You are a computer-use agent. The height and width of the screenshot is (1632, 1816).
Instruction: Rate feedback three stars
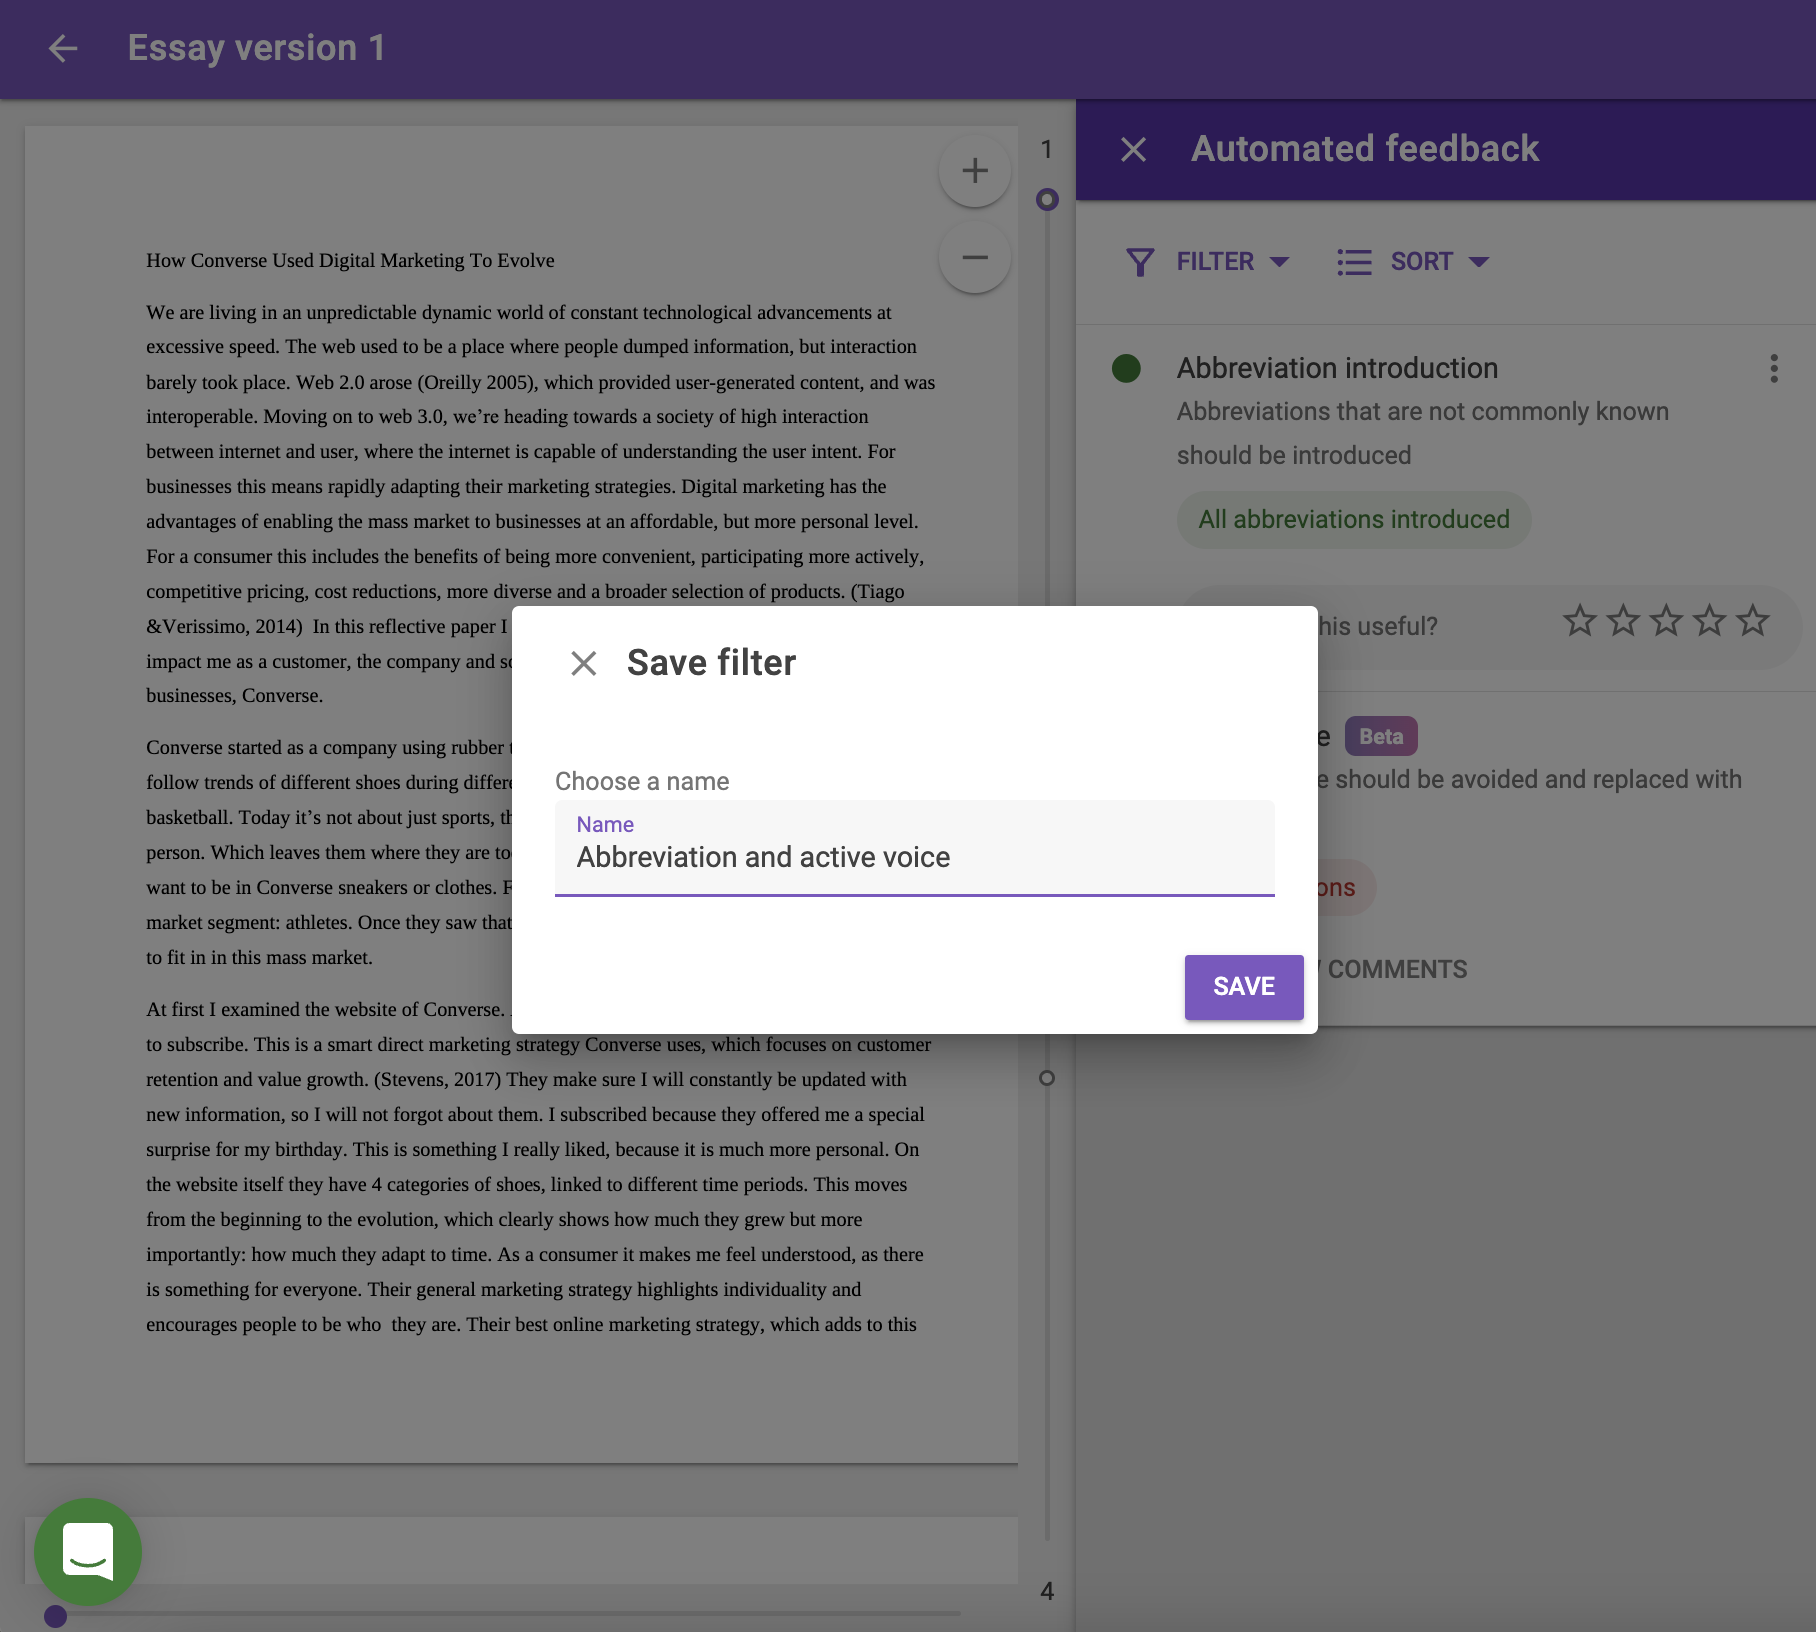point(1666,621)
